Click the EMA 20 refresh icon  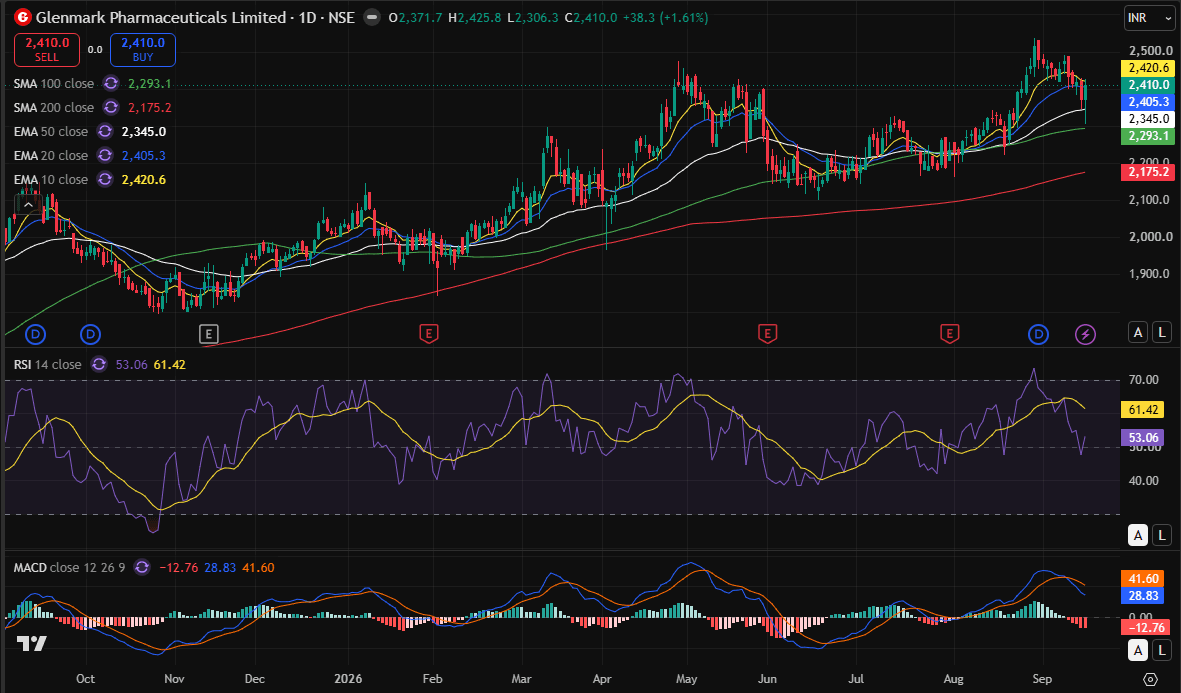point(105,156)
